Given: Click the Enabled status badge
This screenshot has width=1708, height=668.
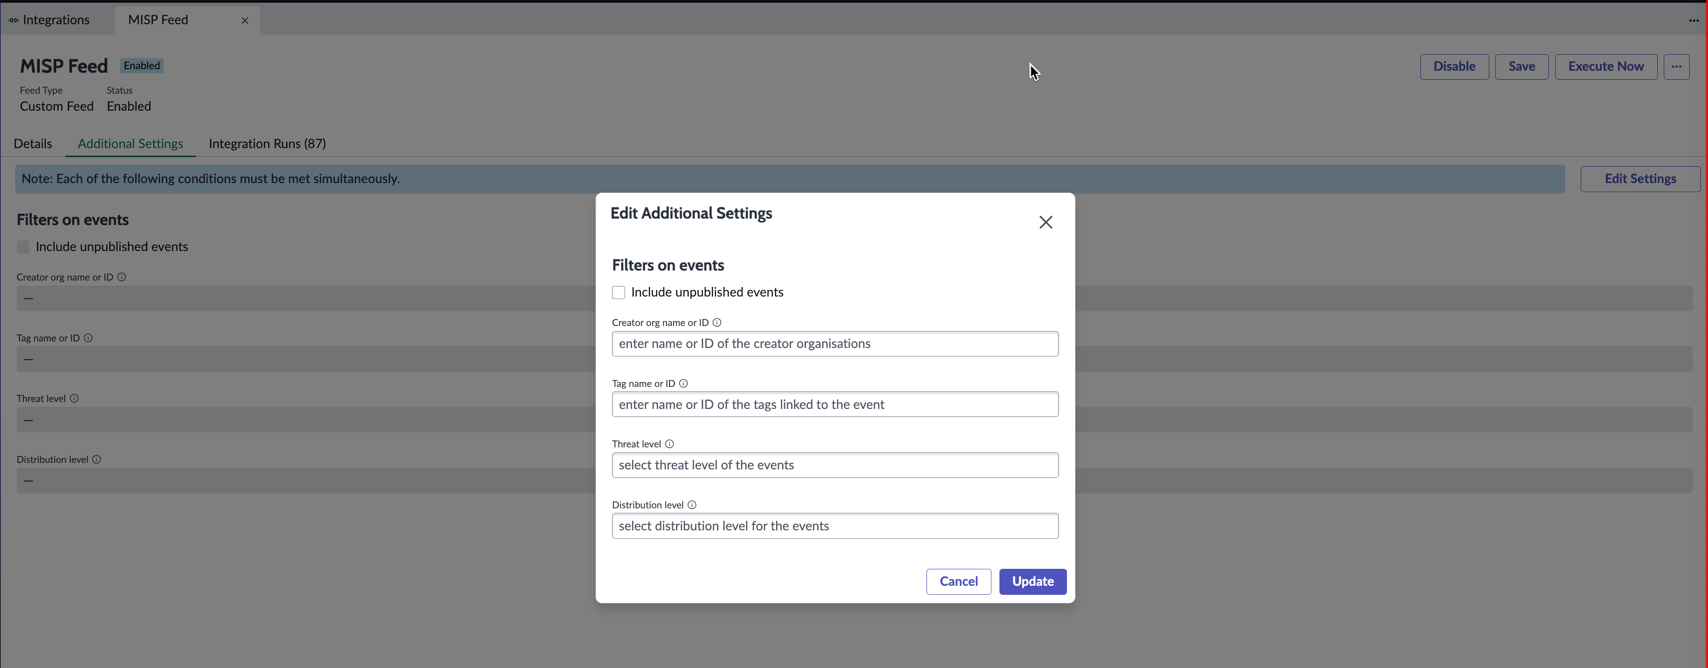Looking at the screenshot, I should pyautogui.click(x=142, y=66).
